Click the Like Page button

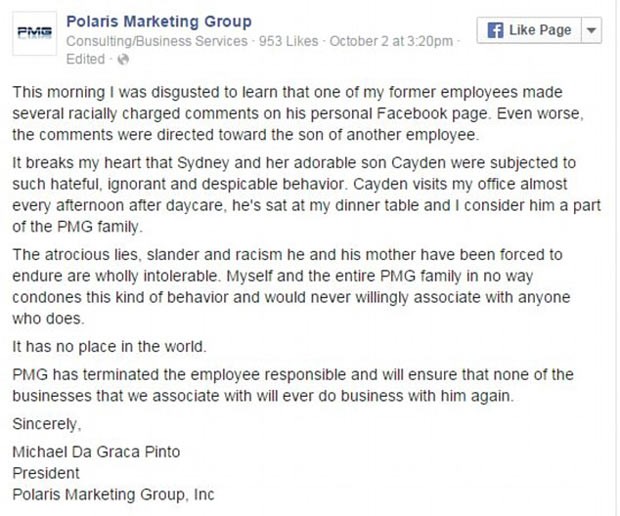(x=529, y=30)
